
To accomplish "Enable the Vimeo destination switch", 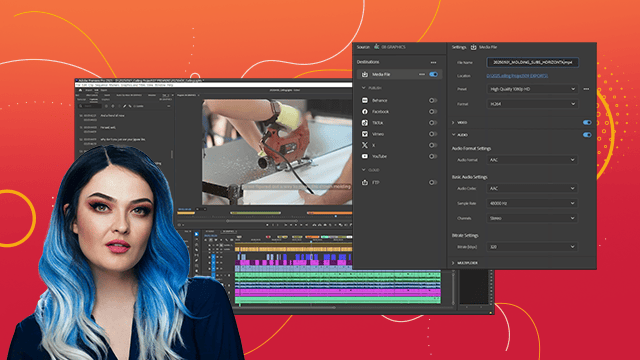I will (x=433, y=134).
